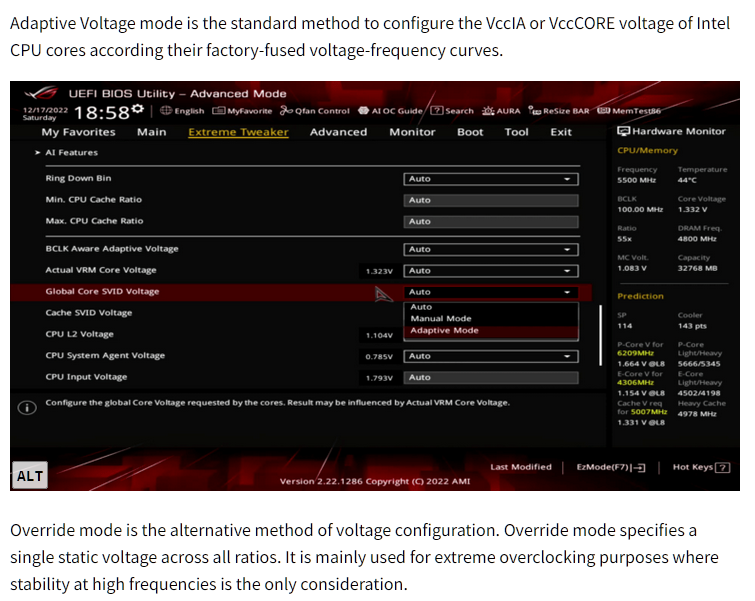Click the 0.785V System Agent value
Image resolution: width=755 pixels, height=601 pixels.
[x=379, y=356]
